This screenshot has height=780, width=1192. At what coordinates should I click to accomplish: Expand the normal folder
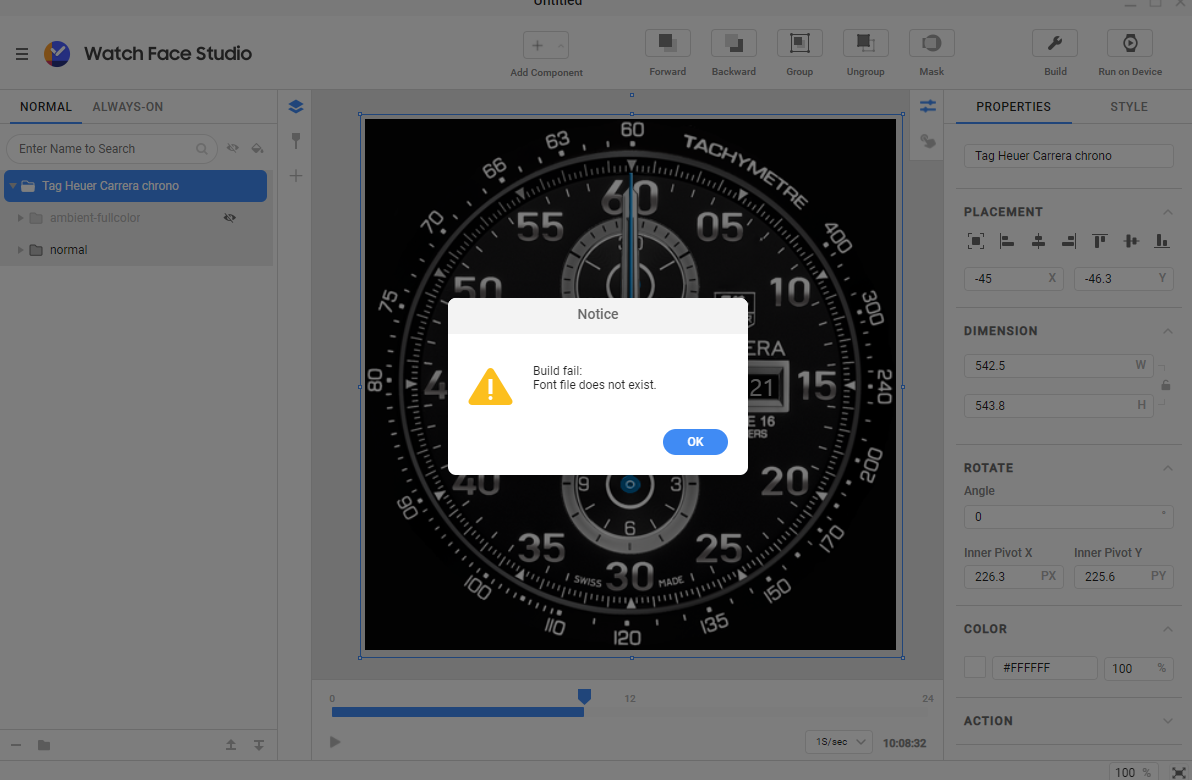pos(21,250)
